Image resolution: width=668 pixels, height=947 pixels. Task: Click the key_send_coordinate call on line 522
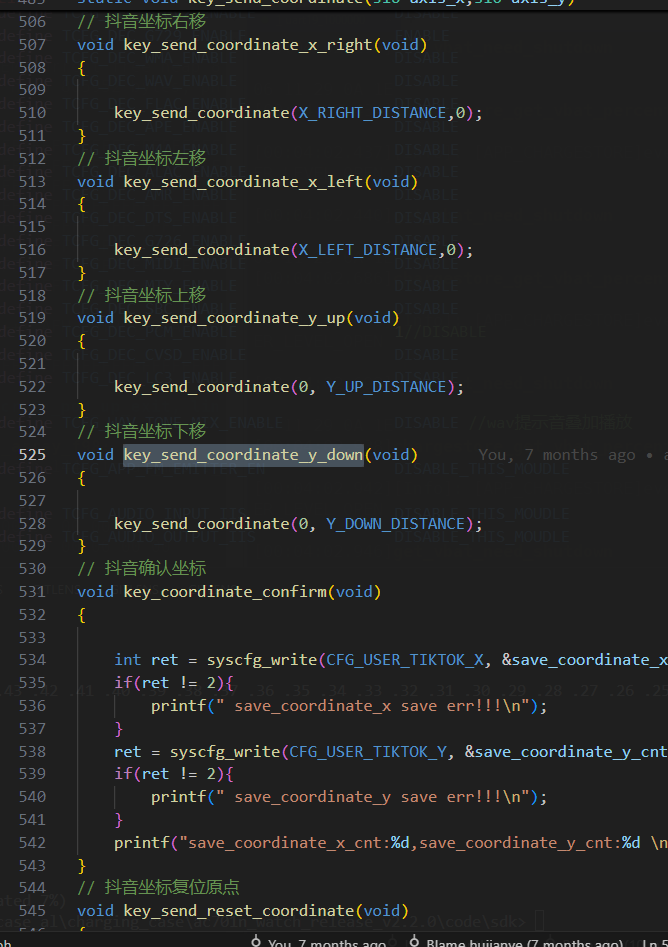click(202, 387)
